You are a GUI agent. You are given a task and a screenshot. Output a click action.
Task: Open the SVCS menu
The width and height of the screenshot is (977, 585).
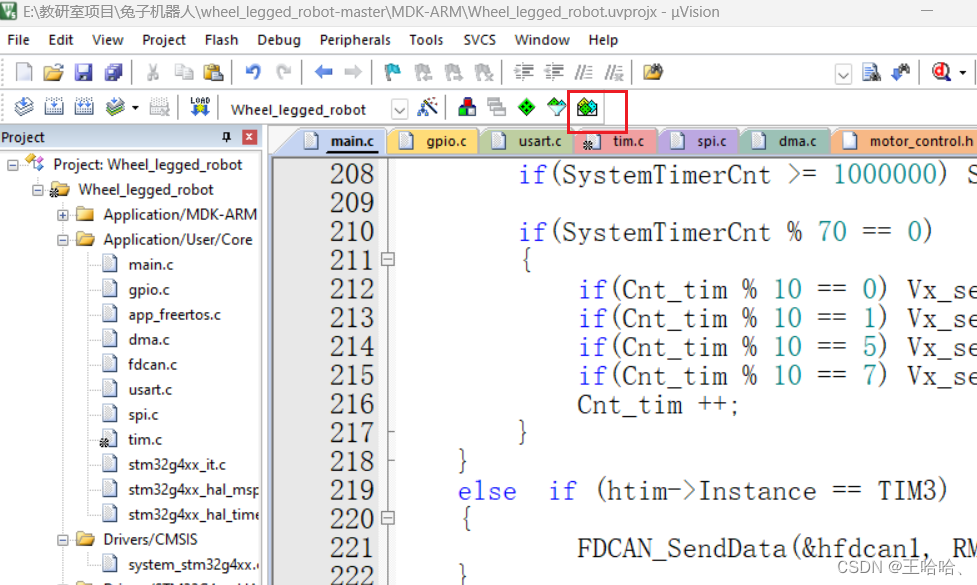[480, 40]
